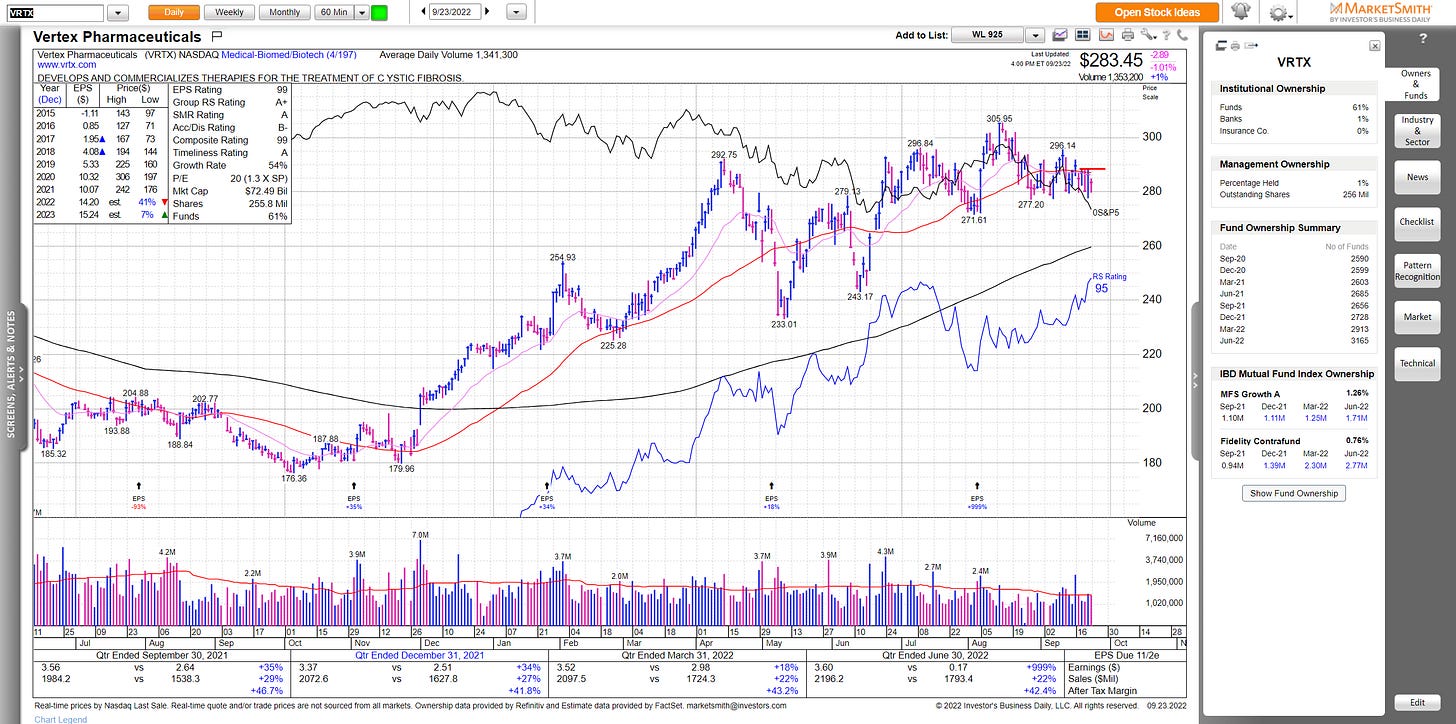Open the settings gear menu

pyautogui.click(x=1279, y=12)
